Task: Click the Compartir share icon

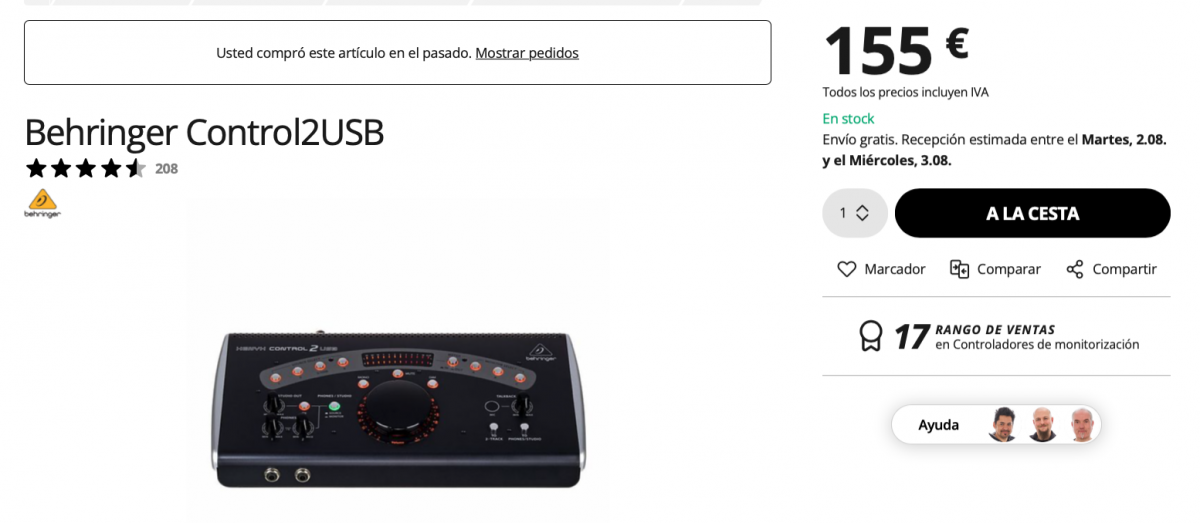Action: (x=1075, y=269)
